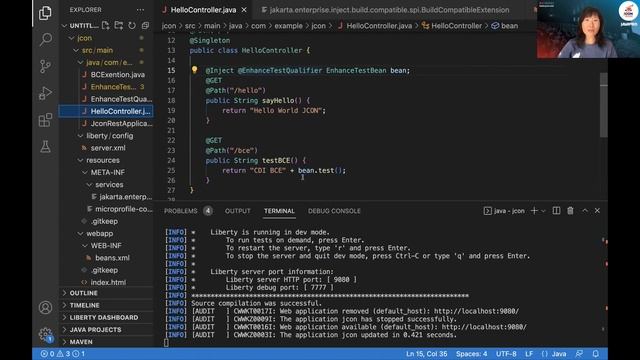640x360 pixels.
Task: Collapse the webapp folder
Action: 80,233
